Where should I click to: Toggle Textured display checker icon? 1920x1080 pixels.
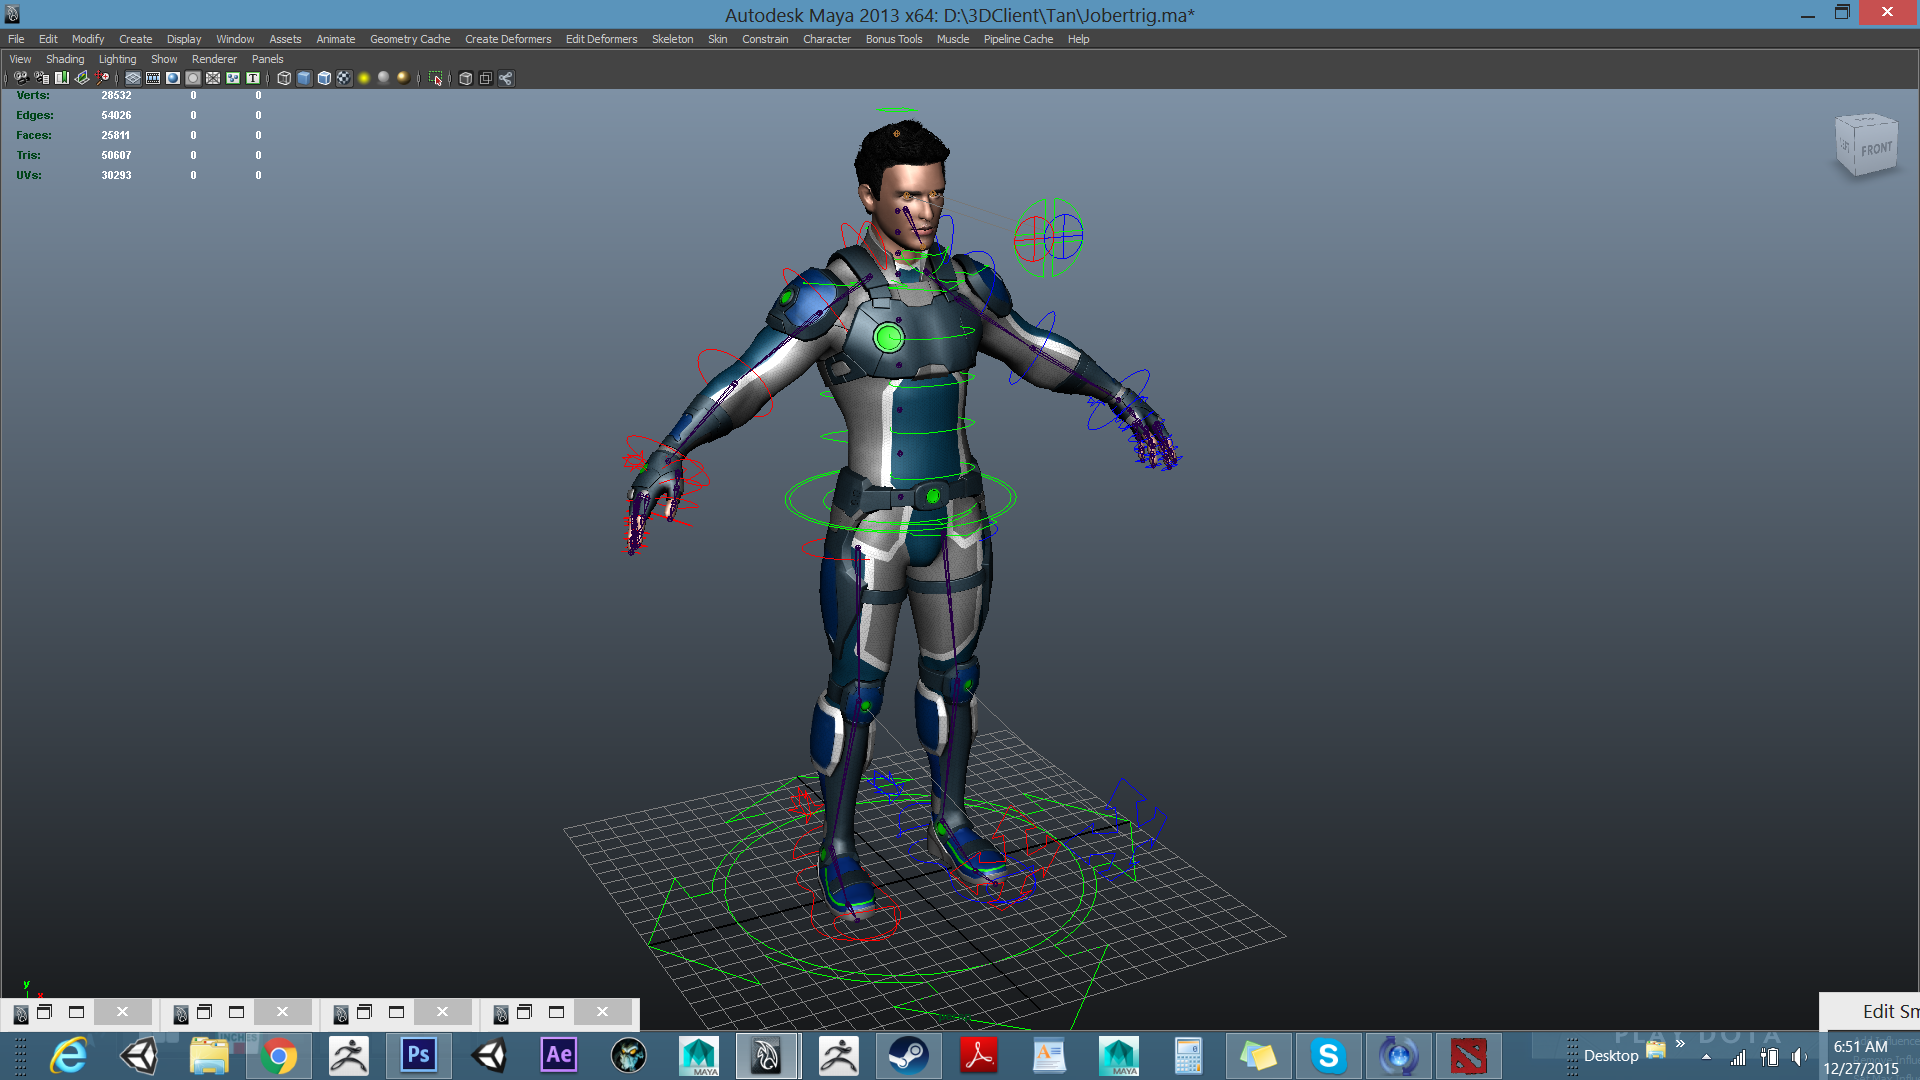coord(344,78)
